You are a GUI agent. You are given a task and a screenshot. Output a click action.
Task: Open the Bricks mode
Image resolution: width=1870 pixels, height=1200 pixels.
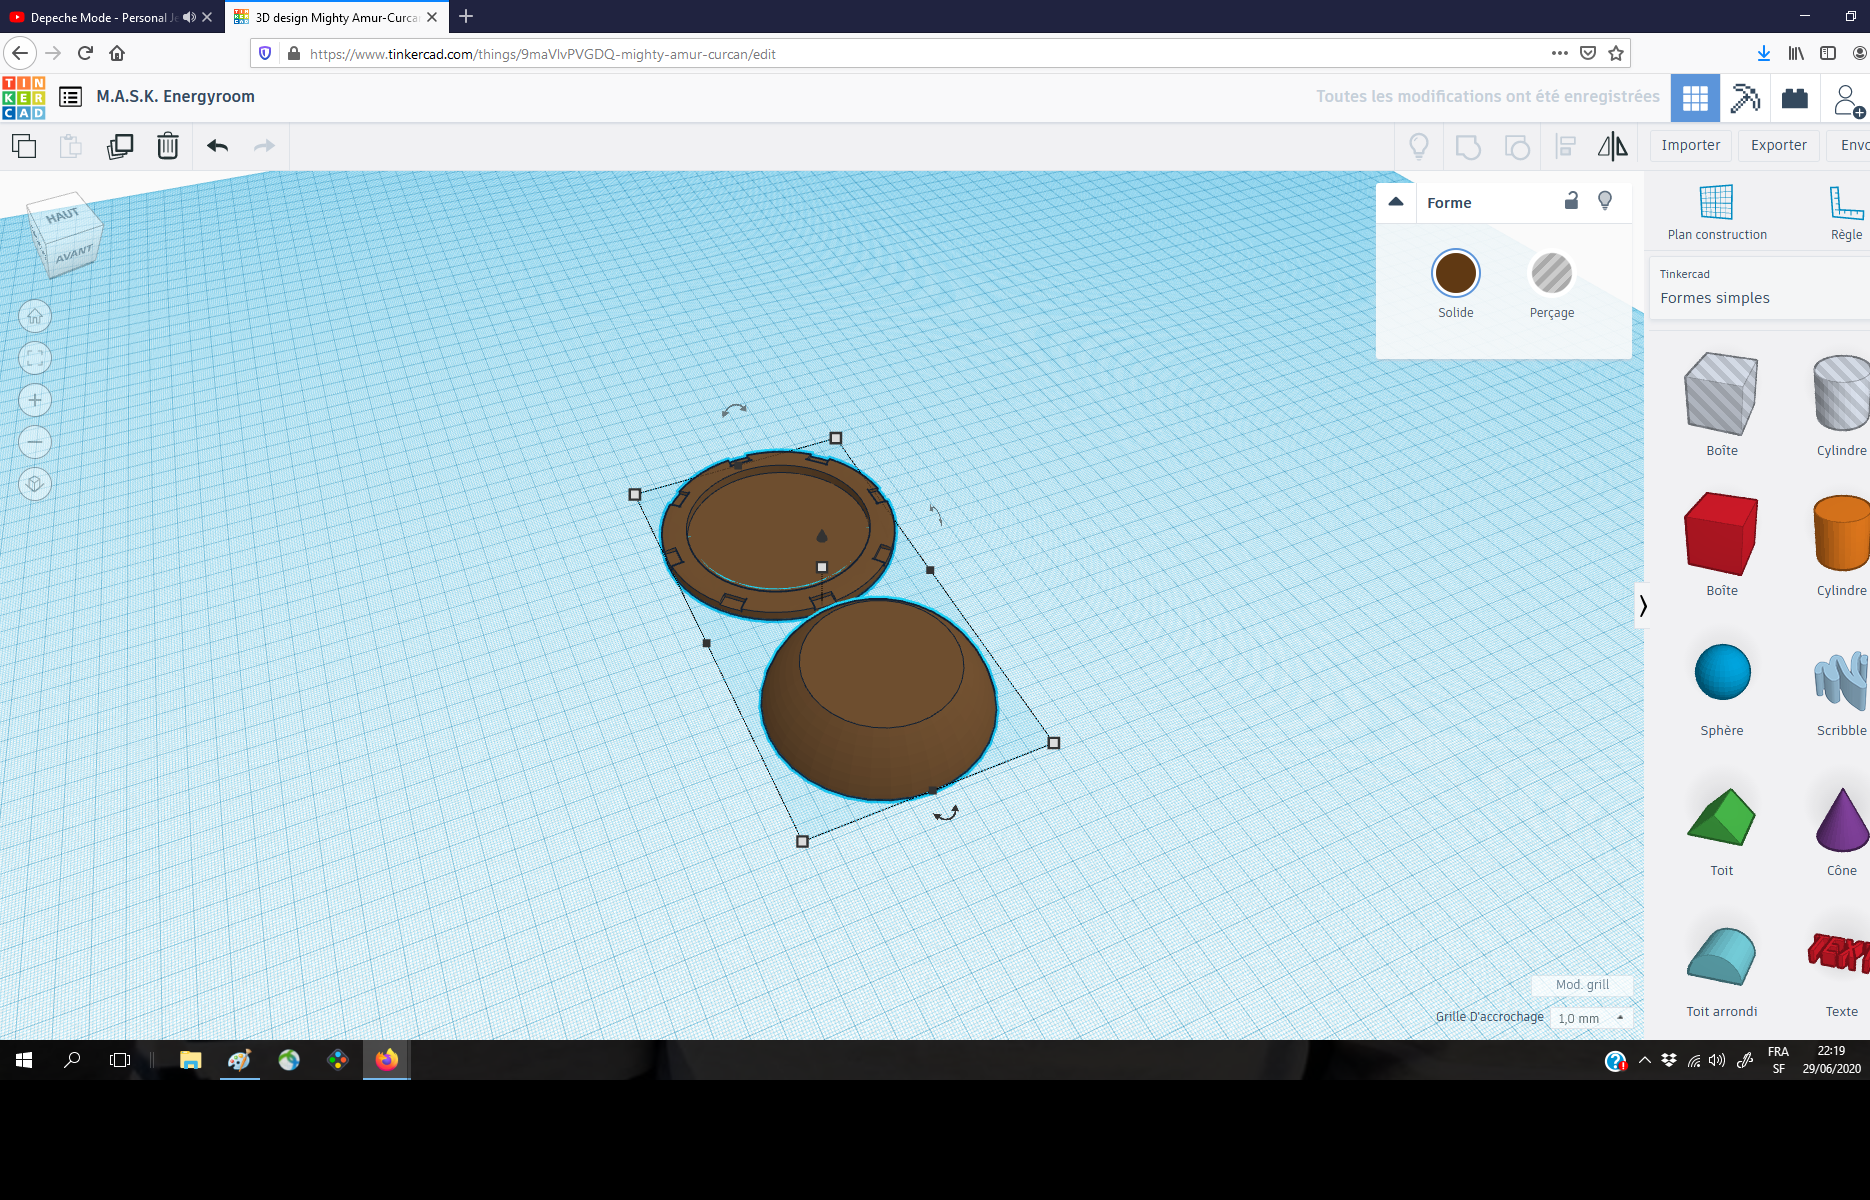point(1795,98)
